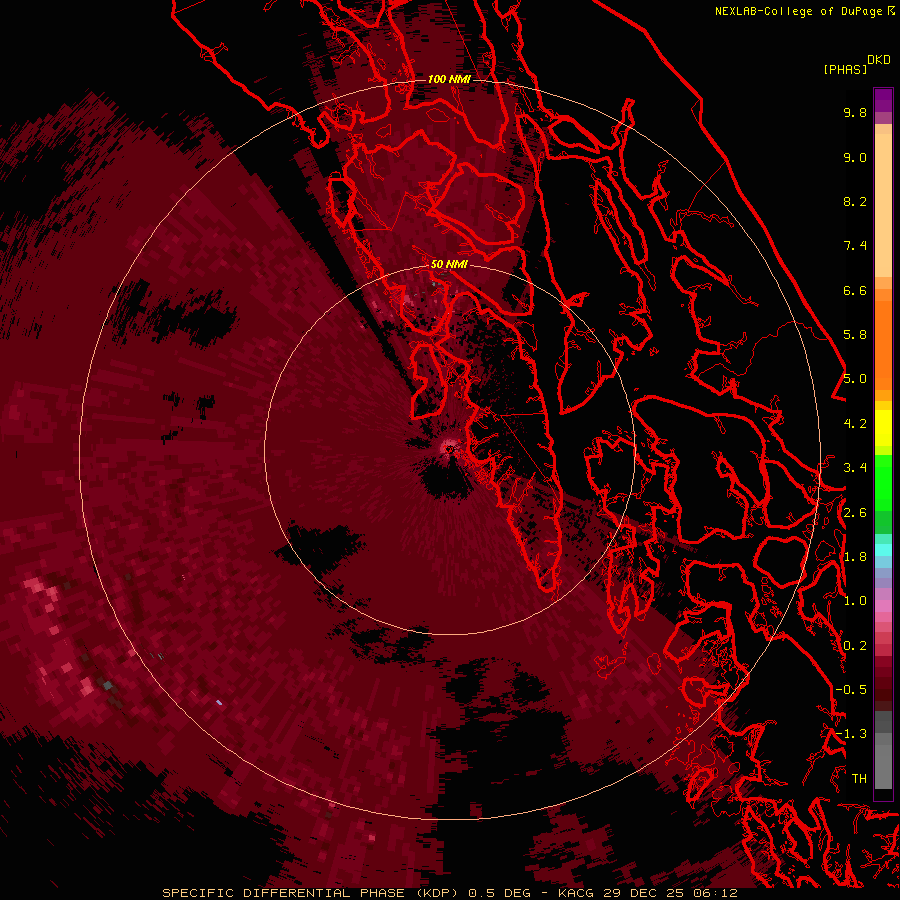Click the 1.0 value on color scale
This screenshot has height=900, width=900.
(x=855, y=602)
